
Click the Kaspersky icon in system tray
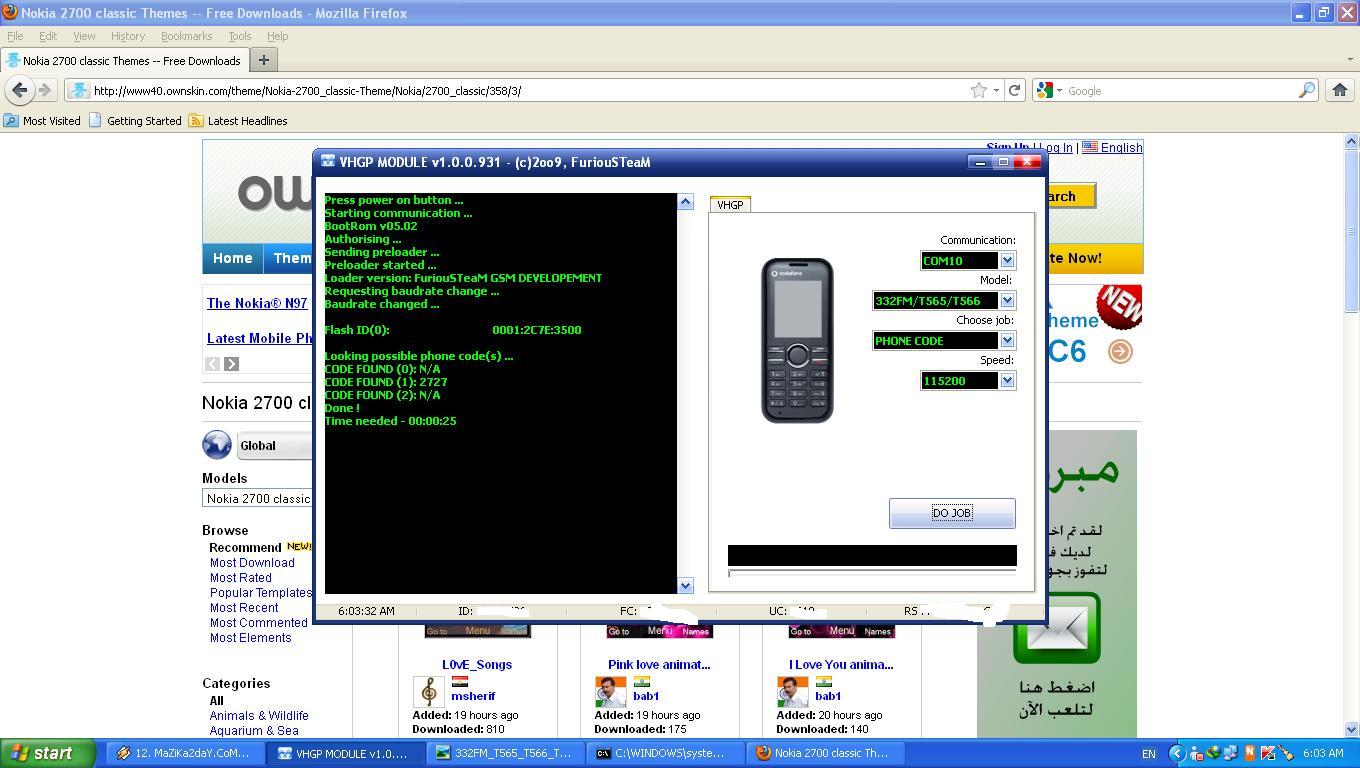[x=1269, y=753]
